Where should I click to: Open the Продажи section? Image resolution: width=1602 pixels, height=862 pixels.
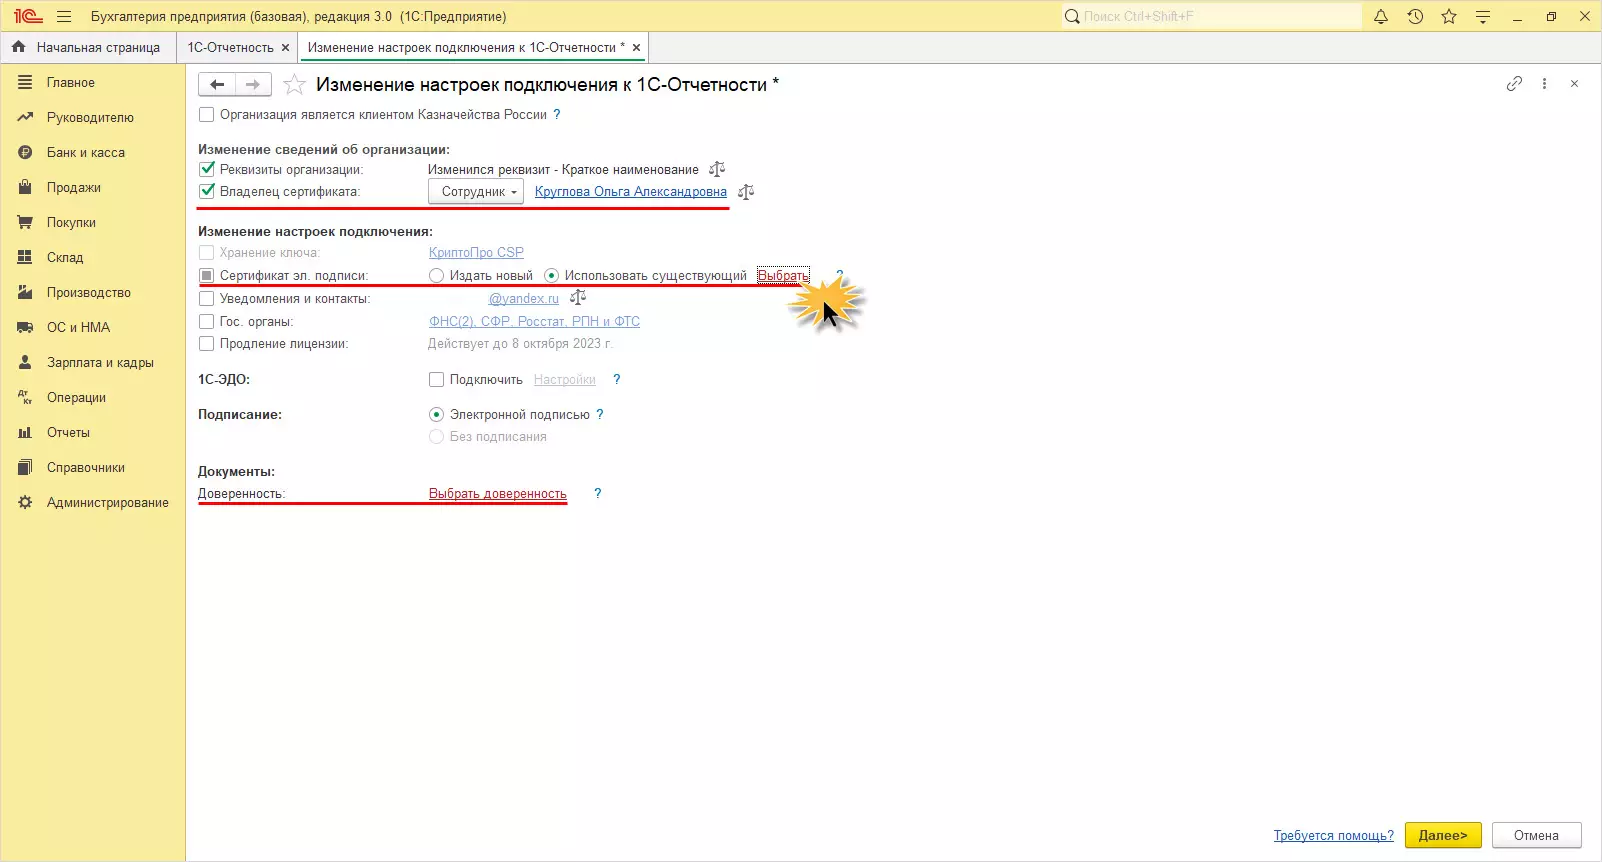tap(92, 188)
